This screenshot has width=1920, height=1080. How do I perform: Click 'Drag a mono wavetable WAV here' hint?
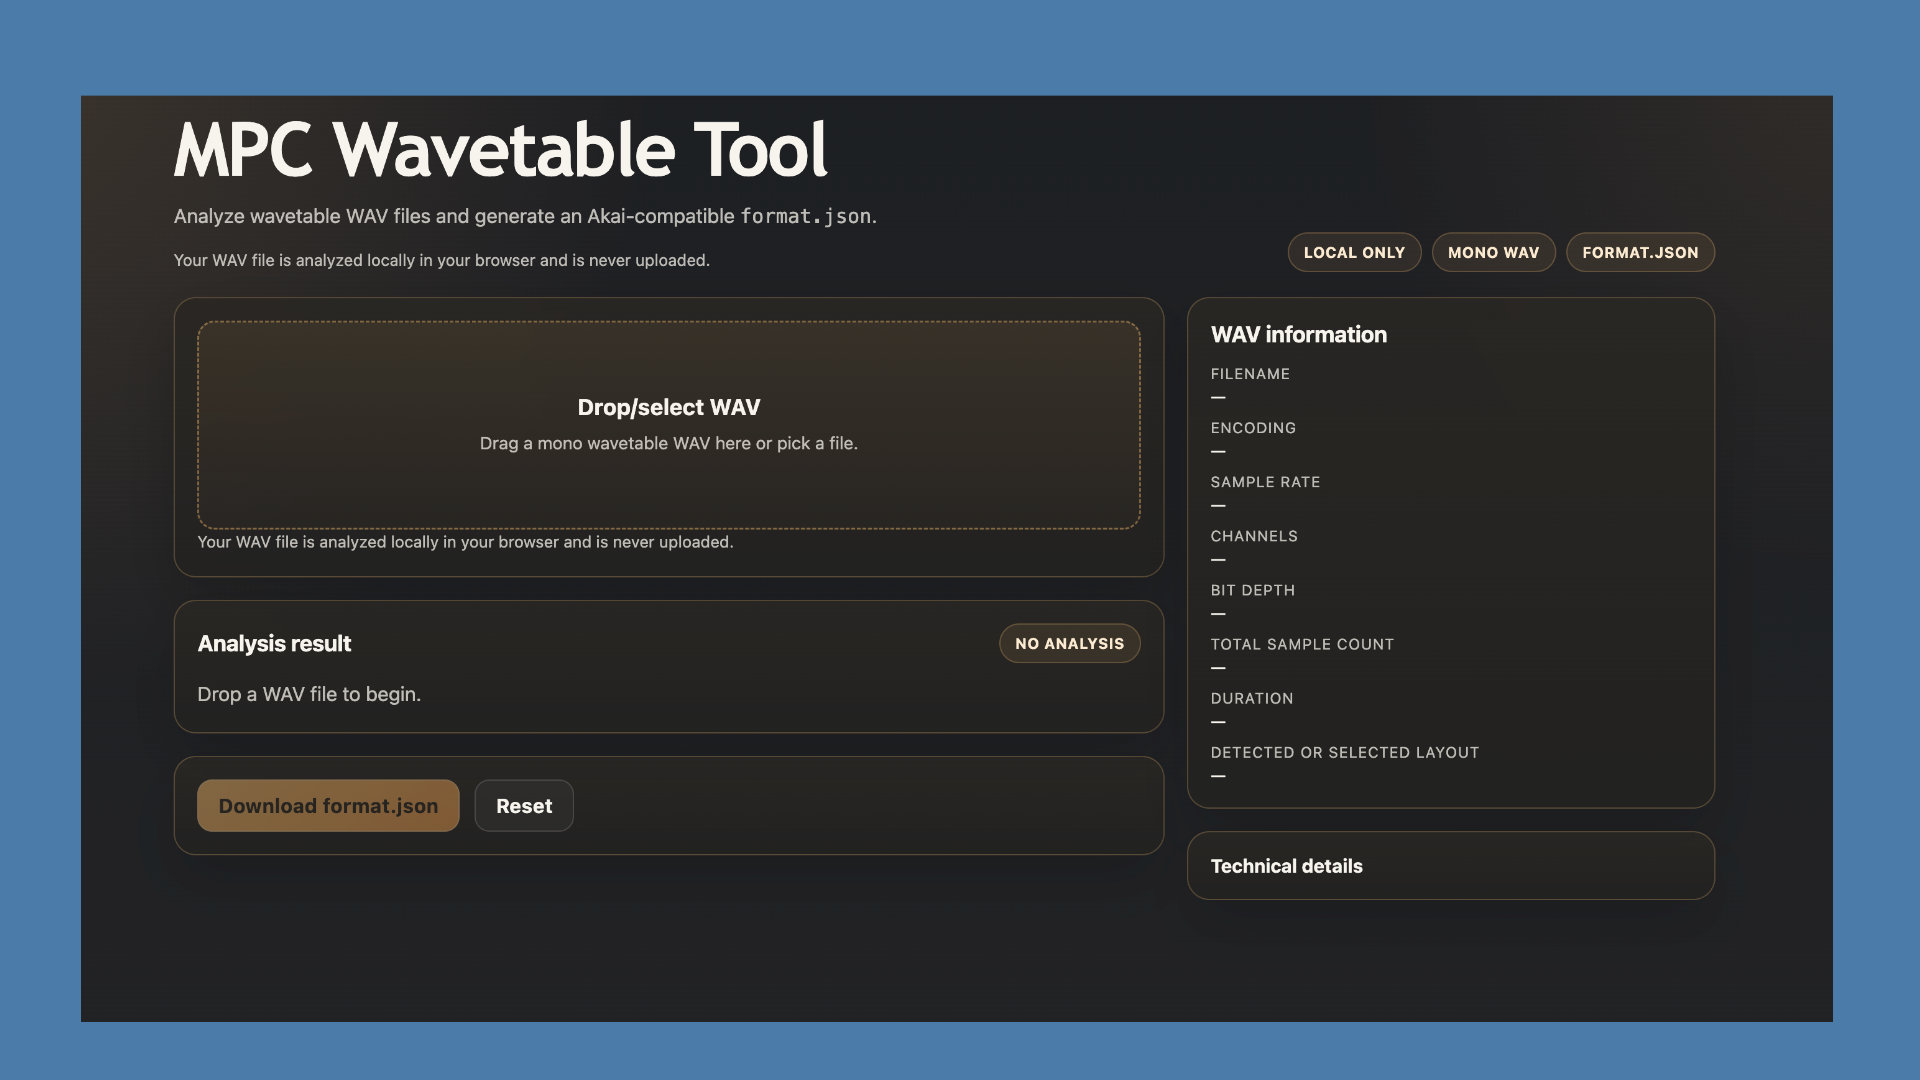(x=668, y=443)
